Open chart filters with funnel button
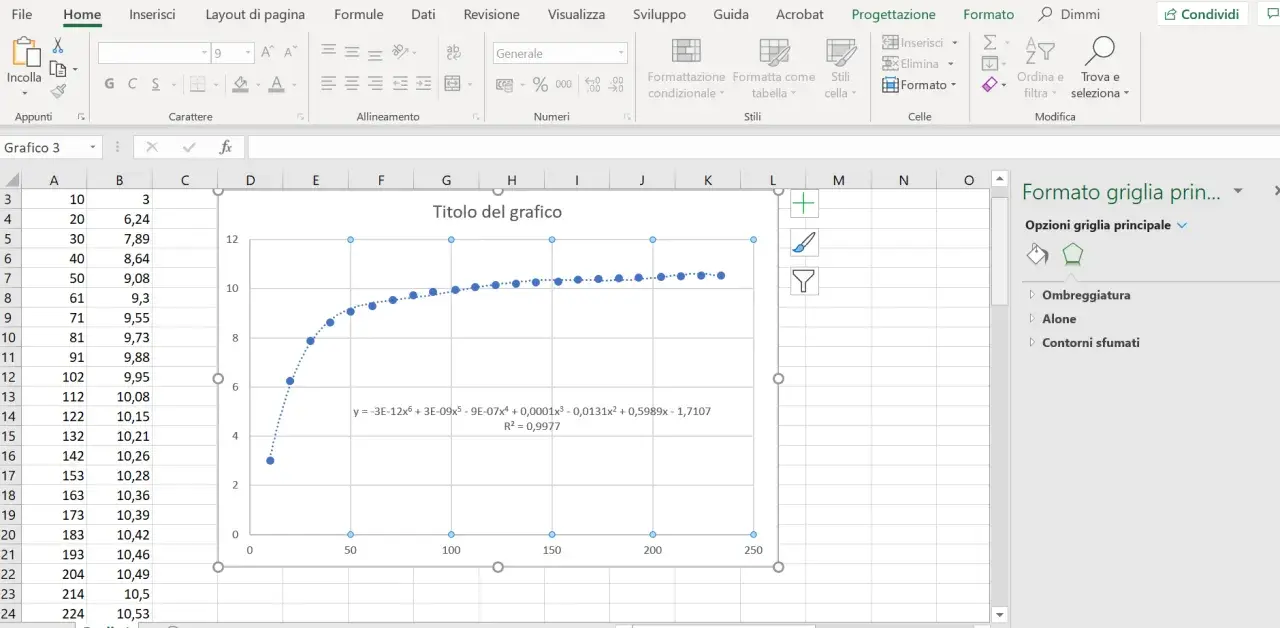Screen dimensions: 1280x628 804,281
